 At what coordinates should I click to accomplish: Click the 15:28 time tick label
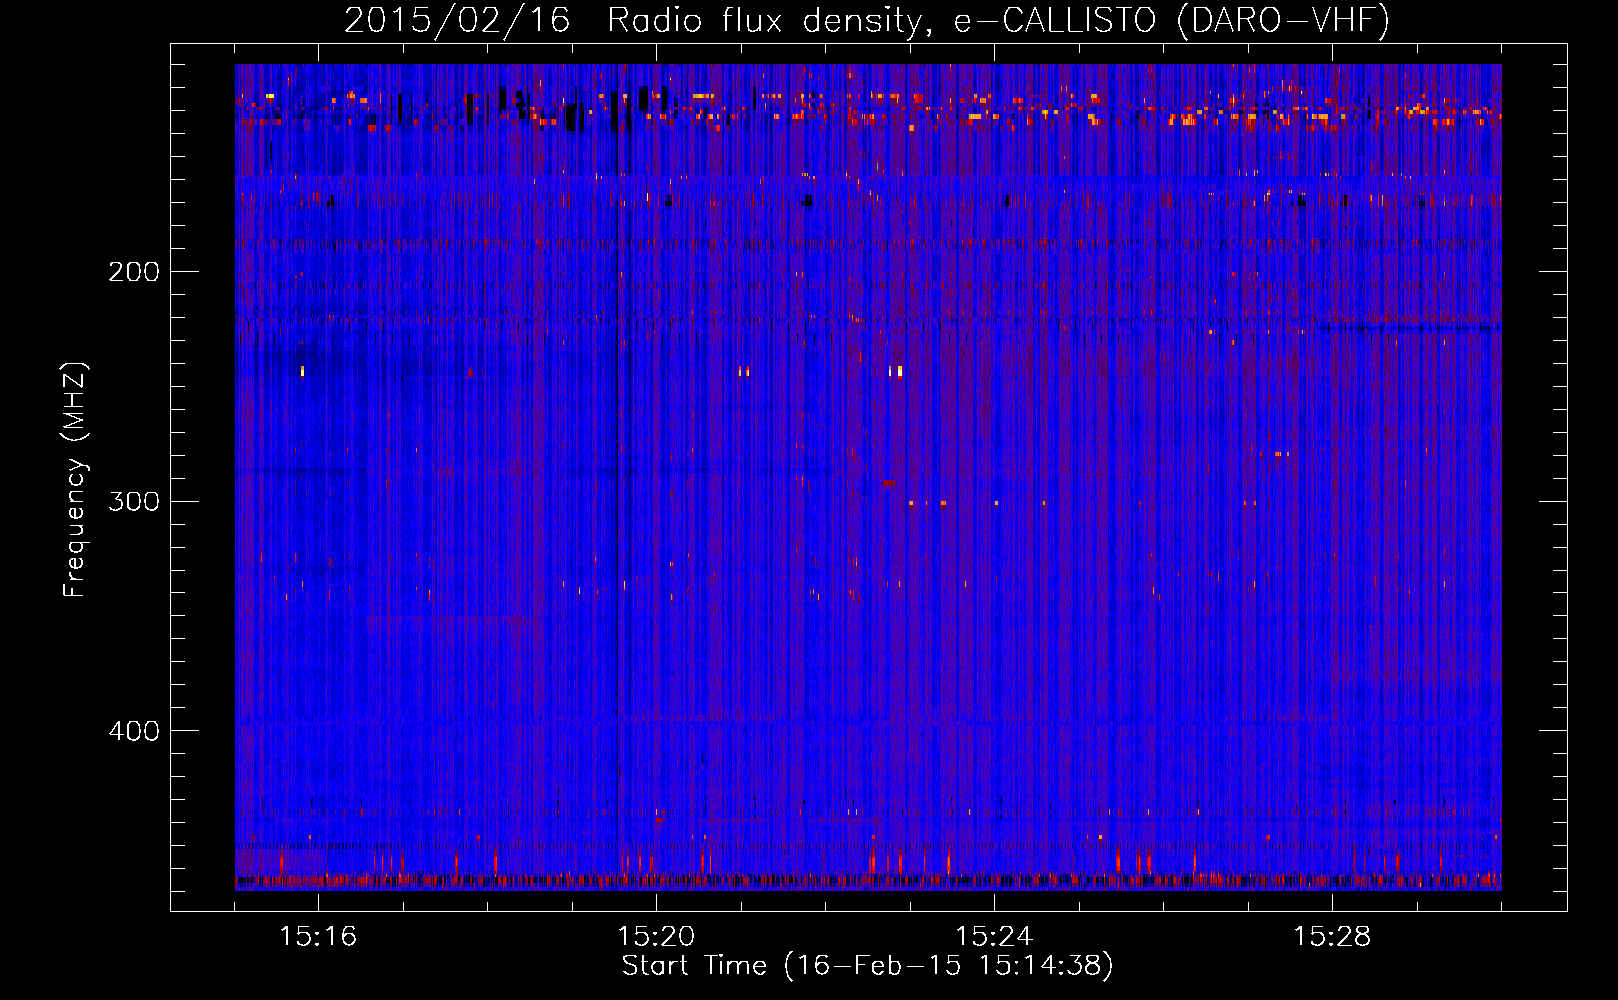pyautogui.click(x=1332, y=937)
